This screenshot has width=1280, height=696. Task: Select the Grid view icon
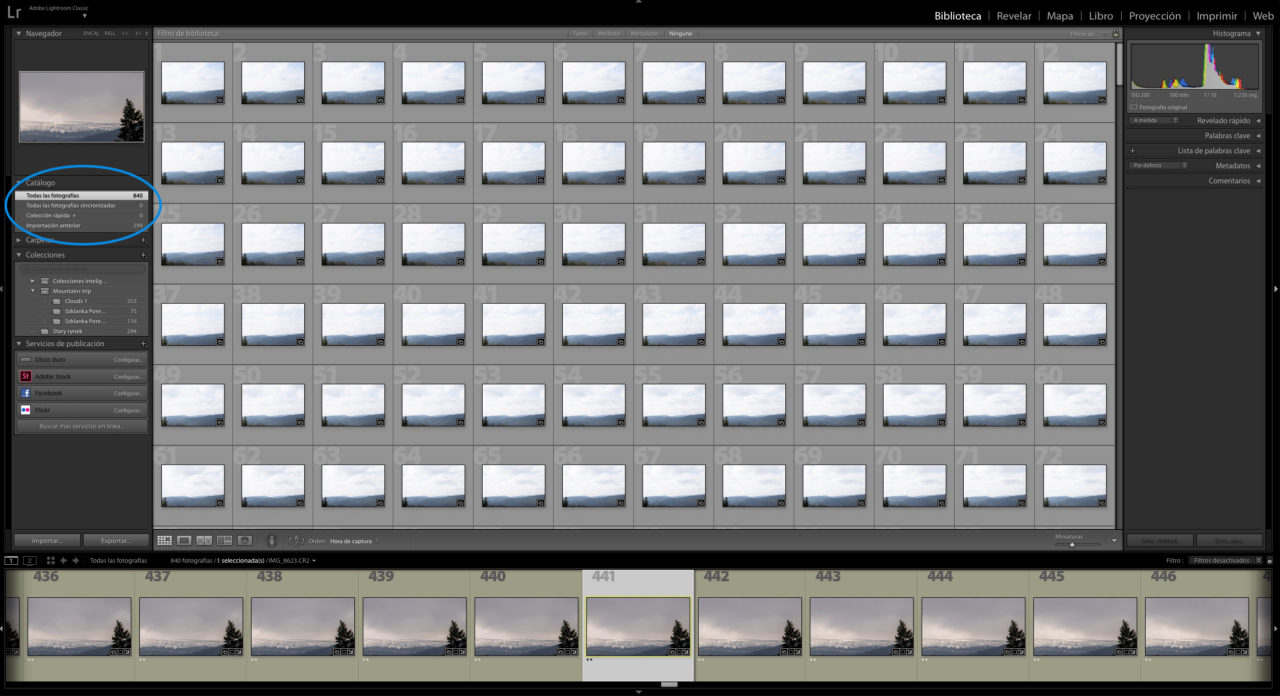click(163, 540)
